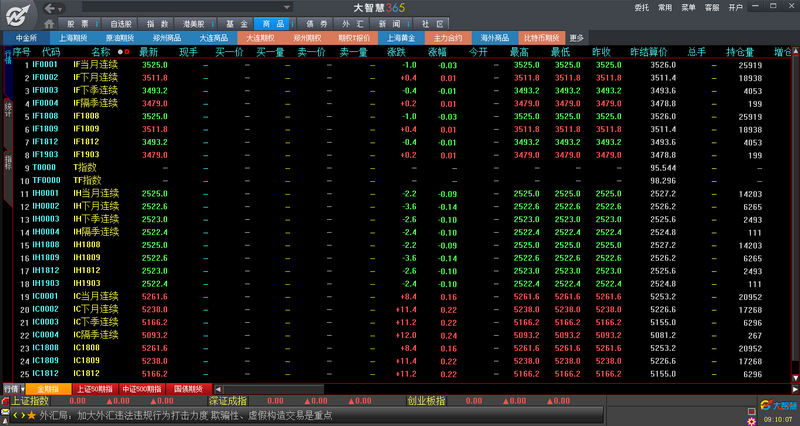Switch to the 自选股 tab
This screenshot has width=800, height=426.
(x=121, y=24)
